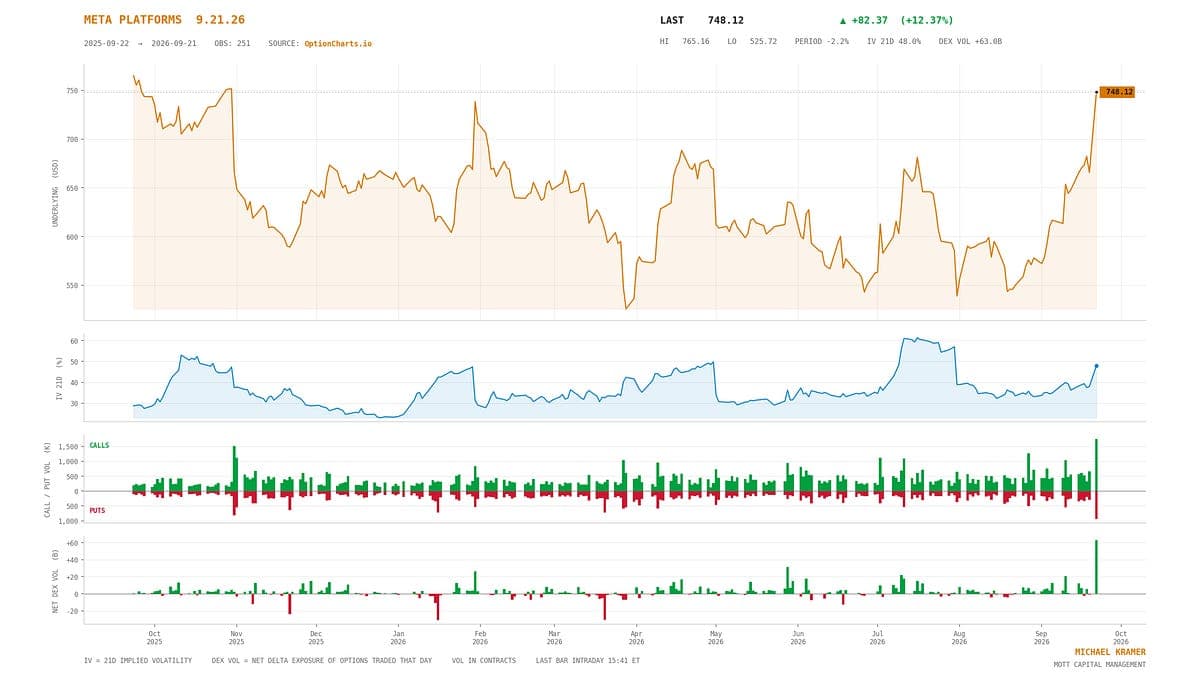Click the VOL IN CONTRACTS footnote

pyautogui.click(x=484, y=660)
